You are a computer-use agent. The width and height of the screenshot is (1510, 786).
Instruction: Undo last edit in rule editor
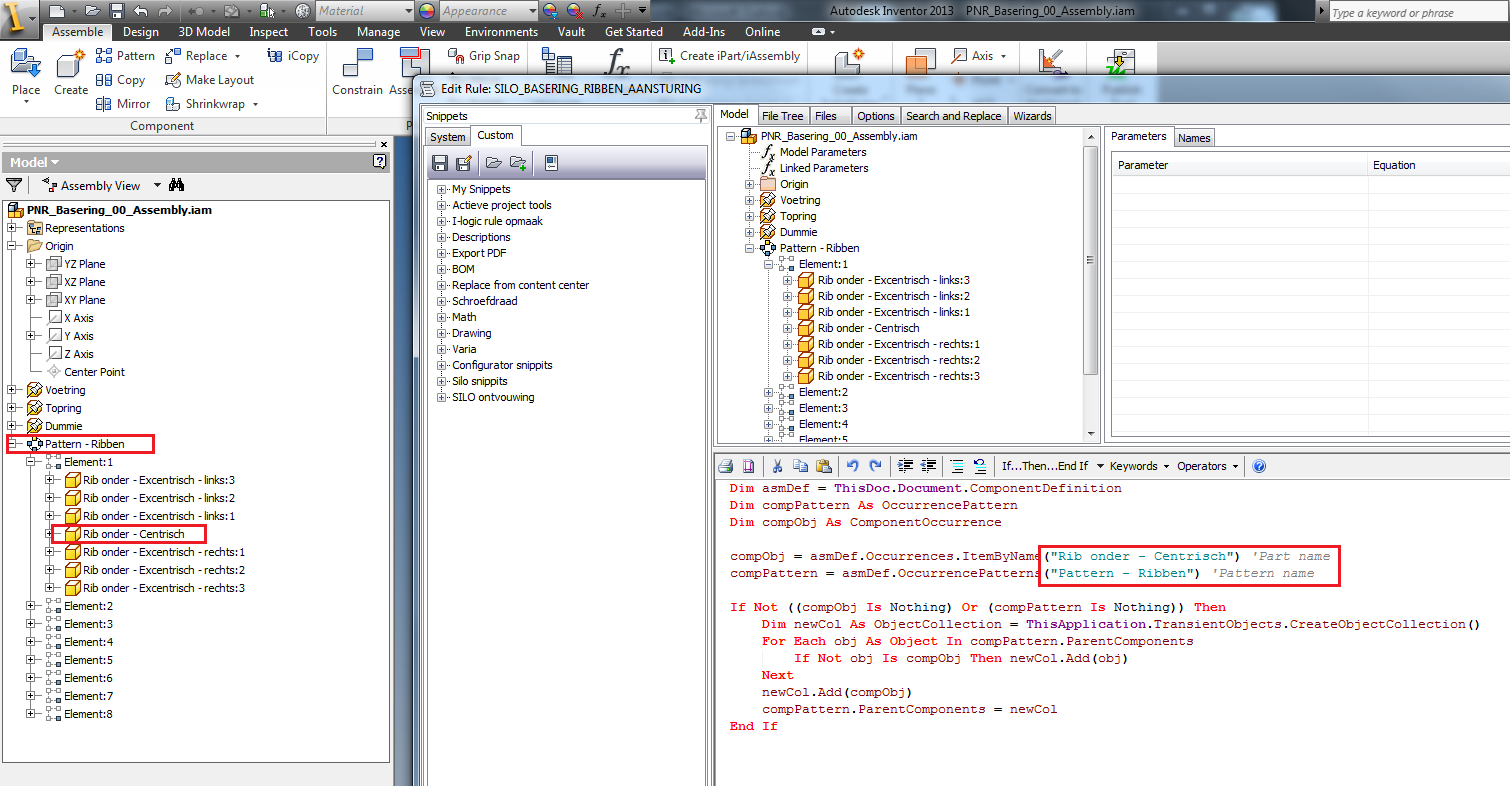click(x=855, y=465)
